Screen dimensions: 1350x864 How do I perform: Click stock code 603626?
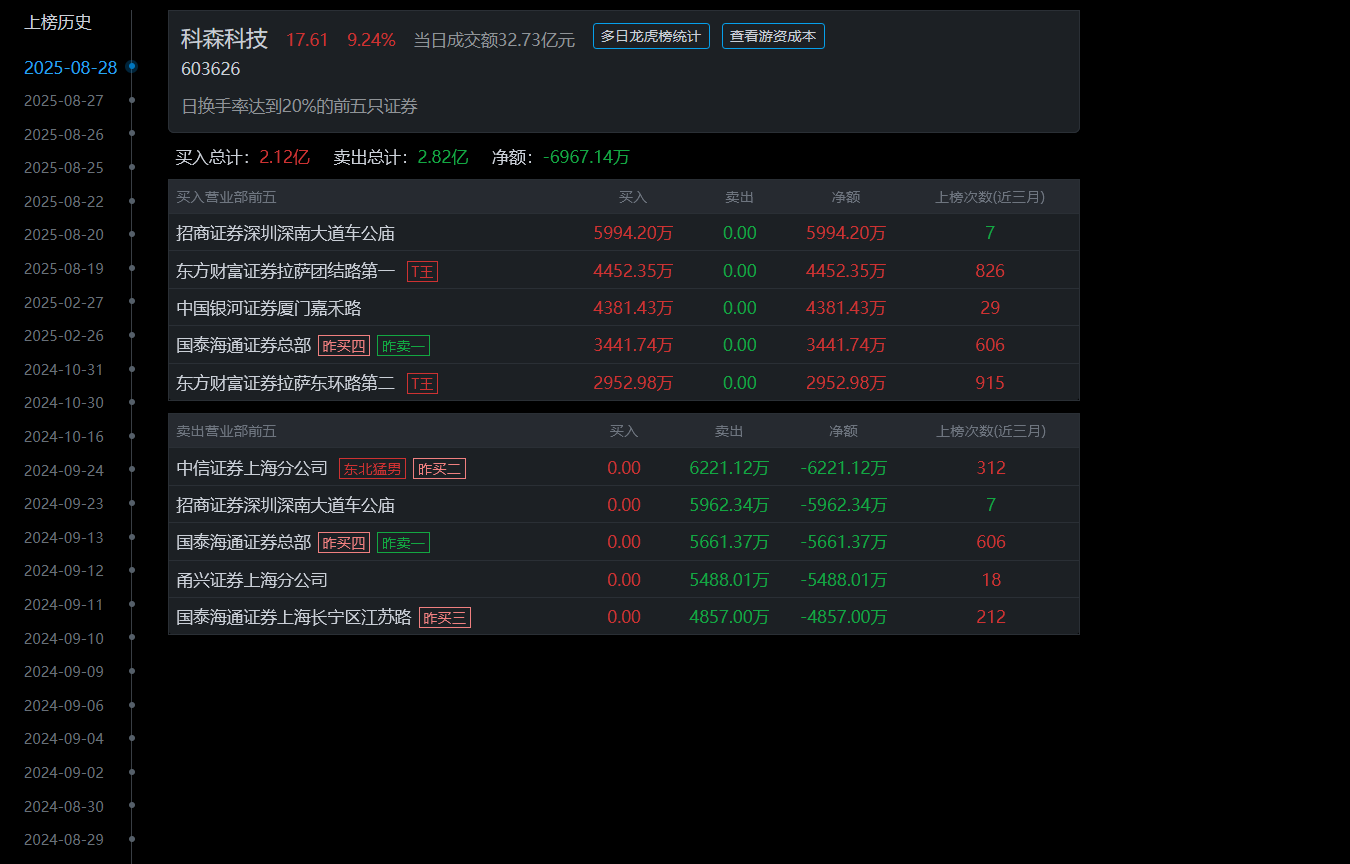click(x=211, y=69)
